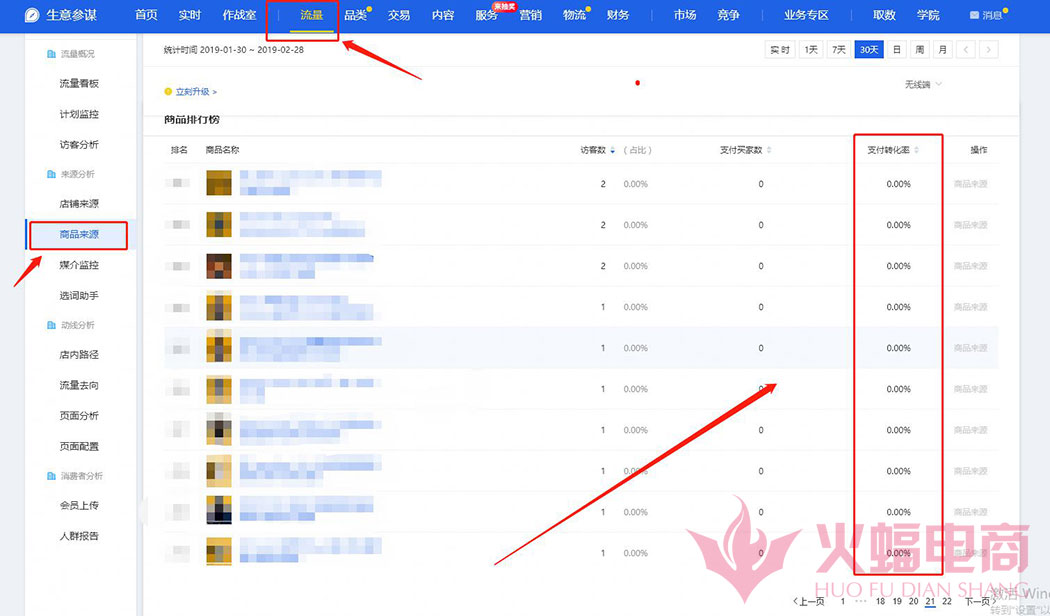The height and width of the screenshot is (616, 1050).
Task: Open the 首页 tab
Action: pos(146,15)
